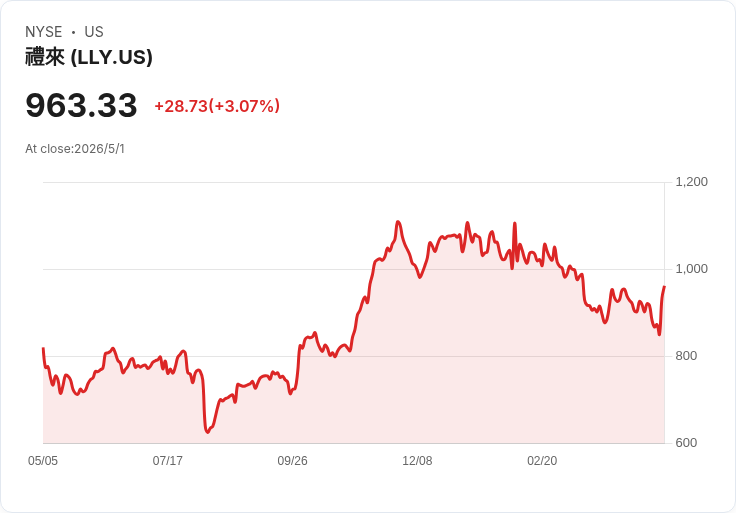This screenshot has height=513, width=736.
Task: Click the 09/26 date axis label
Action: click(x=292, y=461)
